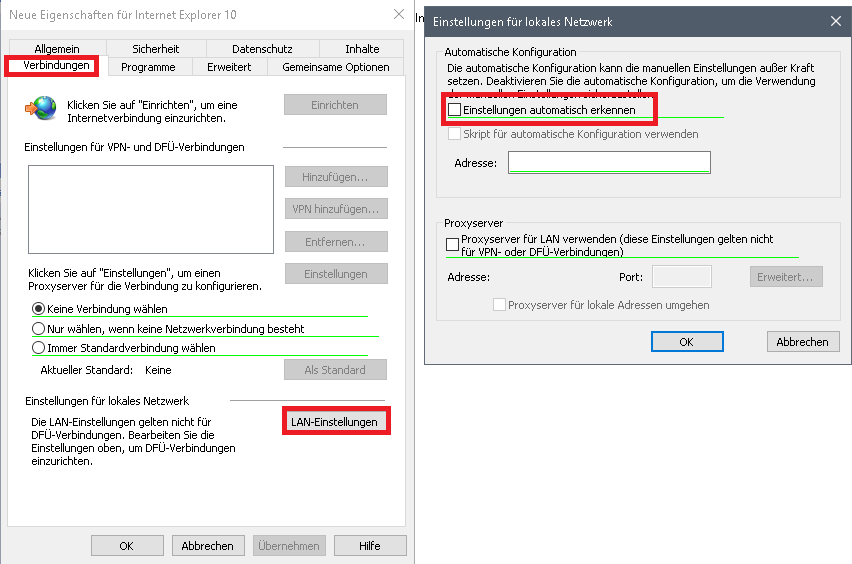Click the Hinzufügen... button
This screenshot has width=852, height=564.
pyautogui.click(x=335, y=177)
